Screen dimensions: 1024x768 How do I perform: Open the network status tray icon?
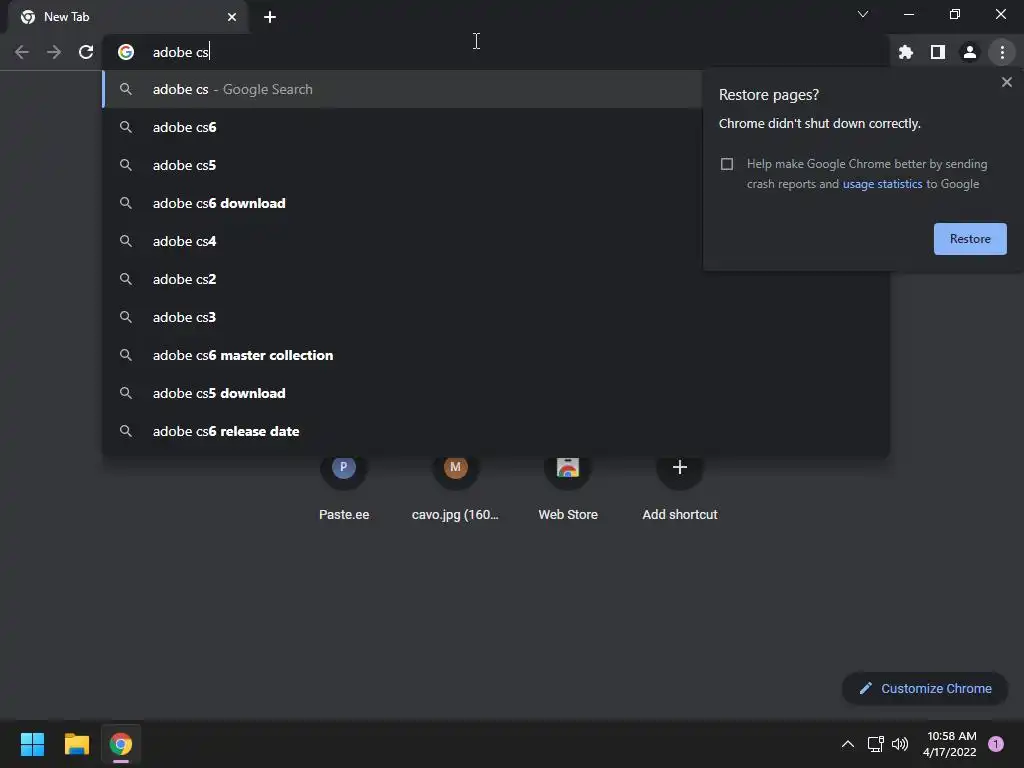876,744
